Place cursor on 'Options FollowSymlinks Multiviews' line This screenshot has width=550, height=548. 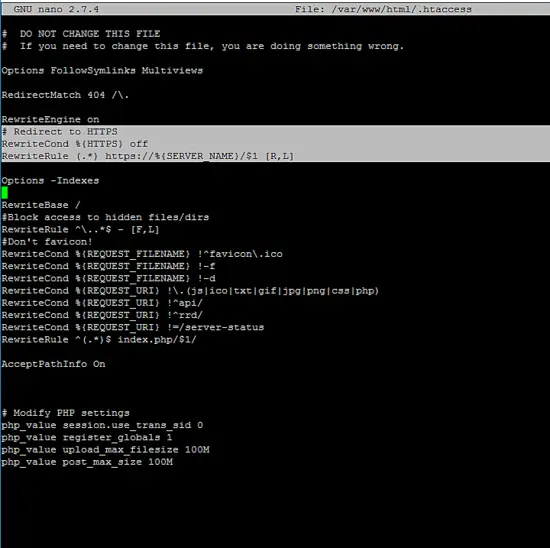[x=102, y=71]
